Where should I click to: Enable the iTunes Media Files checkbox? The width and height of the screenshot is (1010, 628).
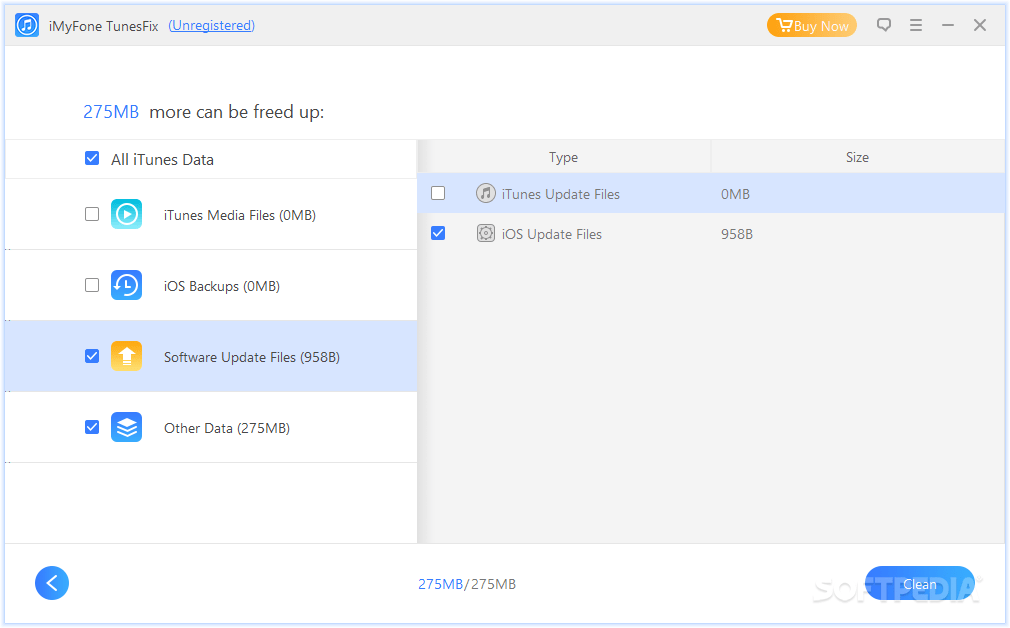pyautogui.click(x=92, y=214)
